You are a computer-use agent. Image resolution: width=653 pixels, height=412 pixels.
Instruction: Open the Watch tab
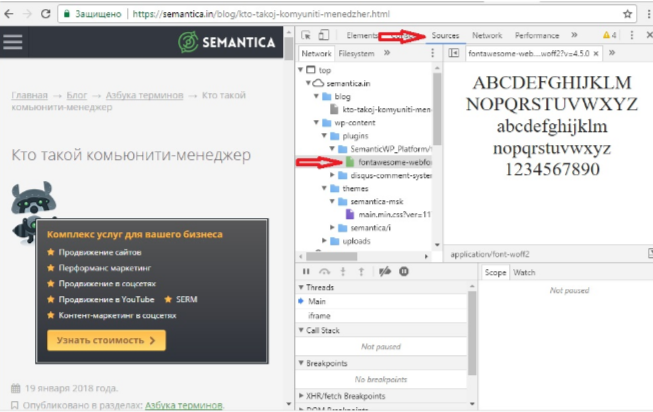tap(524, 272)
